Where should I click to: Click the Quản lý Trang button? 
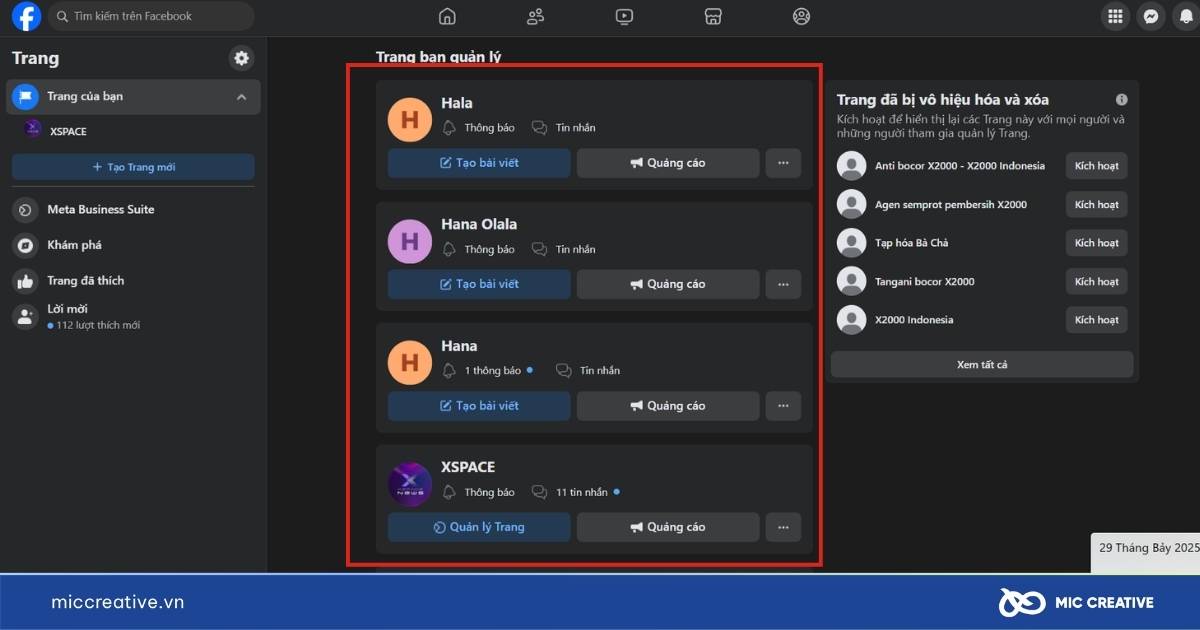coord(479,527)
